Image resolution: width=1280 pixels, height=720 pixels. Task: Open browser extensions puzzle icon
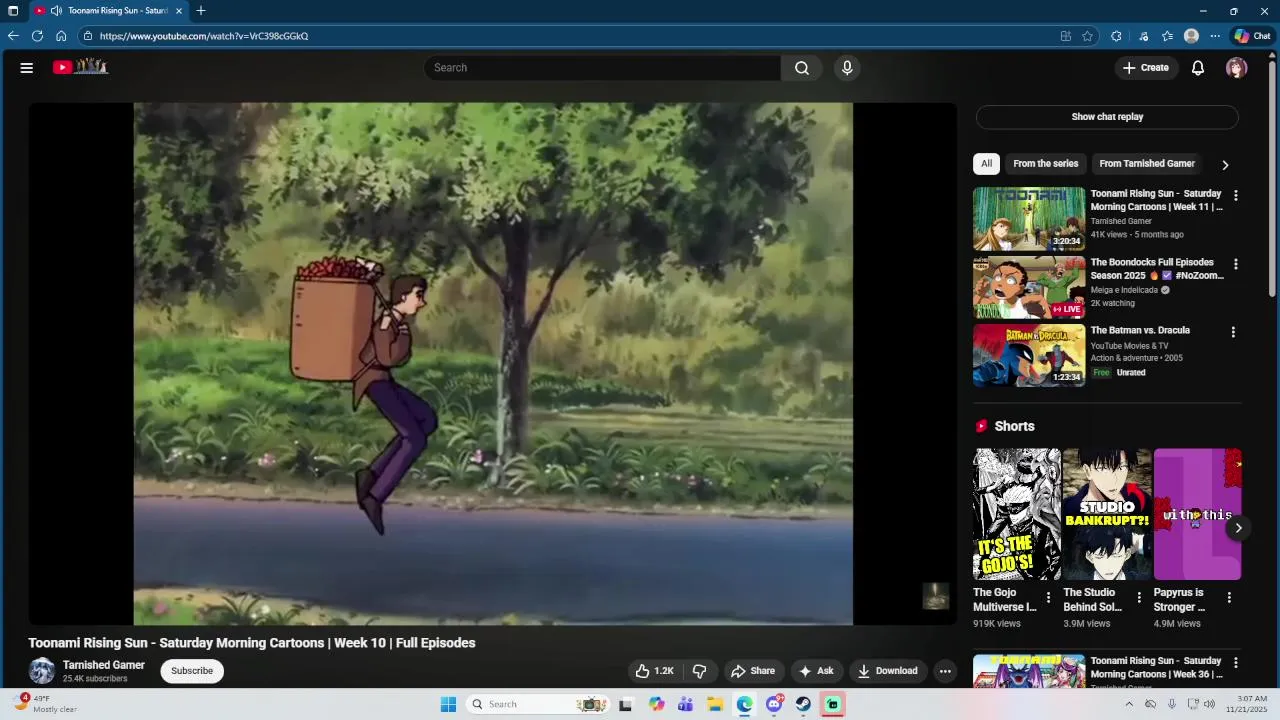tap(1116, 36)
